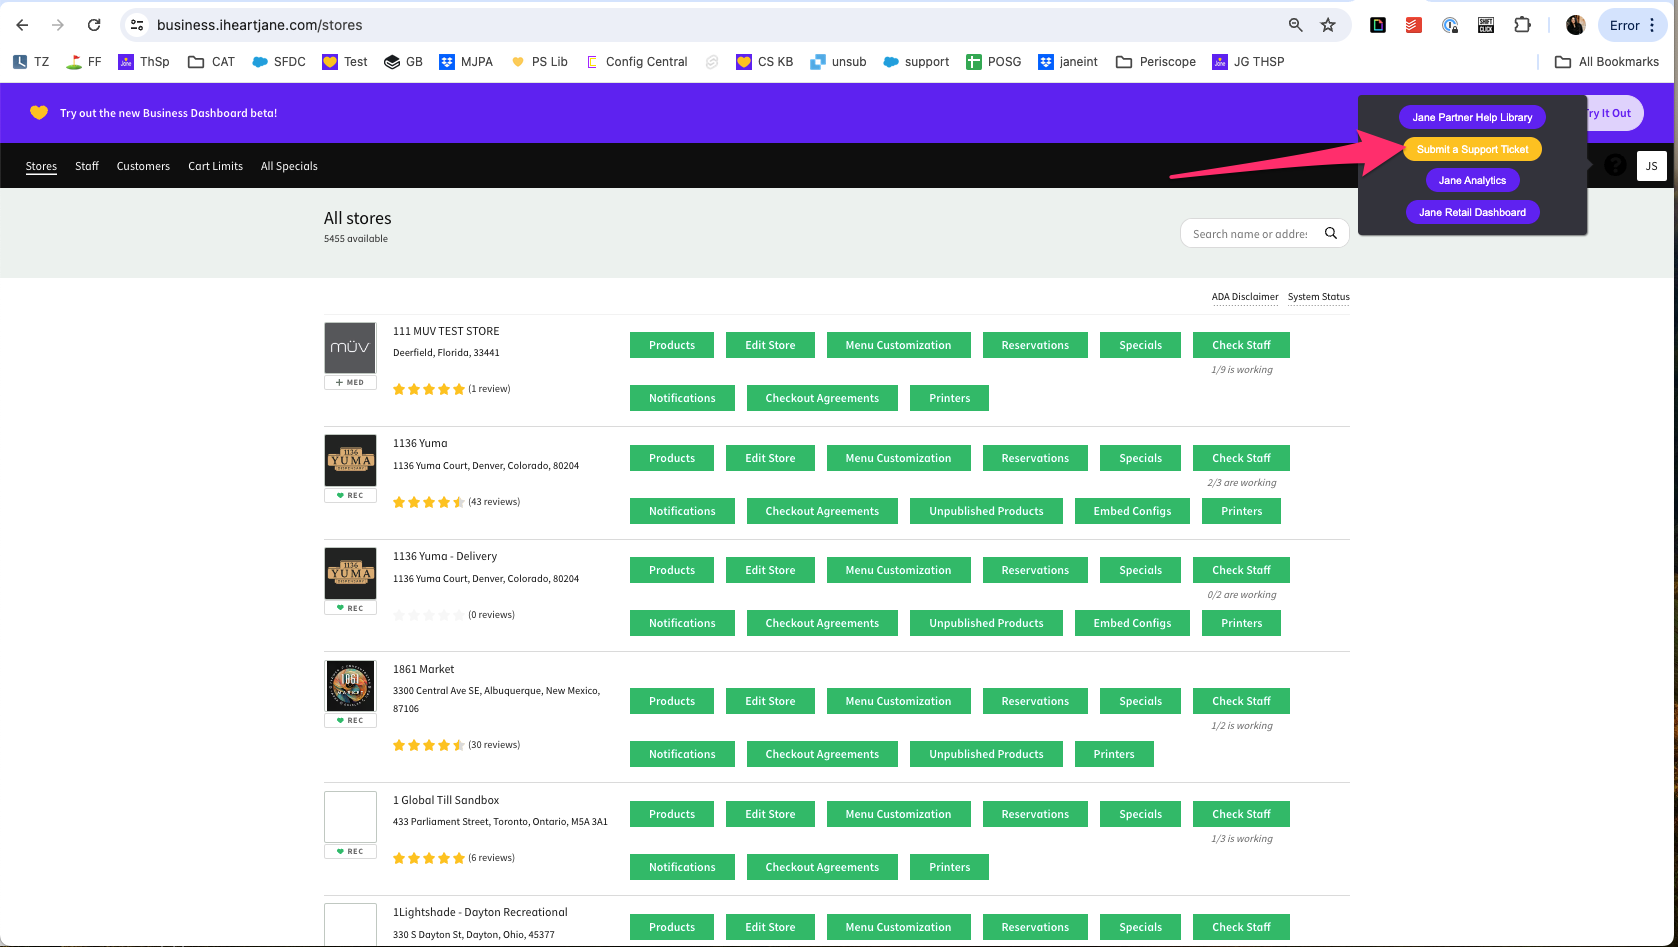Open browser zoom magnifier icon

coord(1295,25)
